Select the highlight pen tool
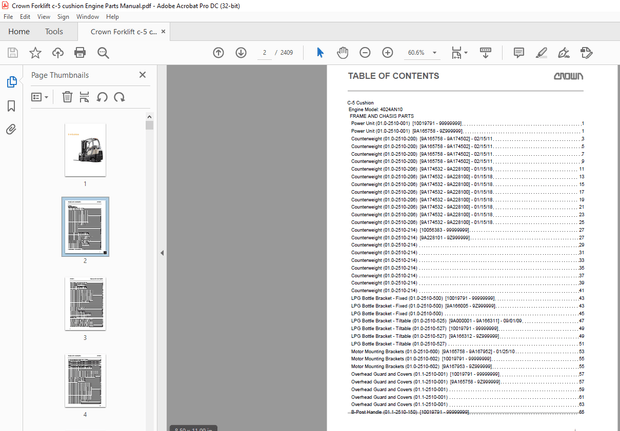 541,53
